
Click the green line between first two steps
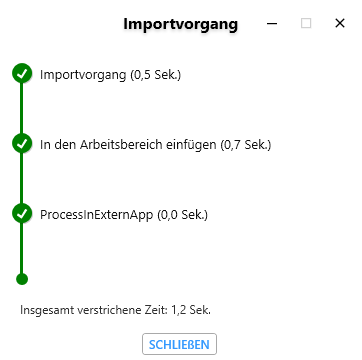point(22,108)
